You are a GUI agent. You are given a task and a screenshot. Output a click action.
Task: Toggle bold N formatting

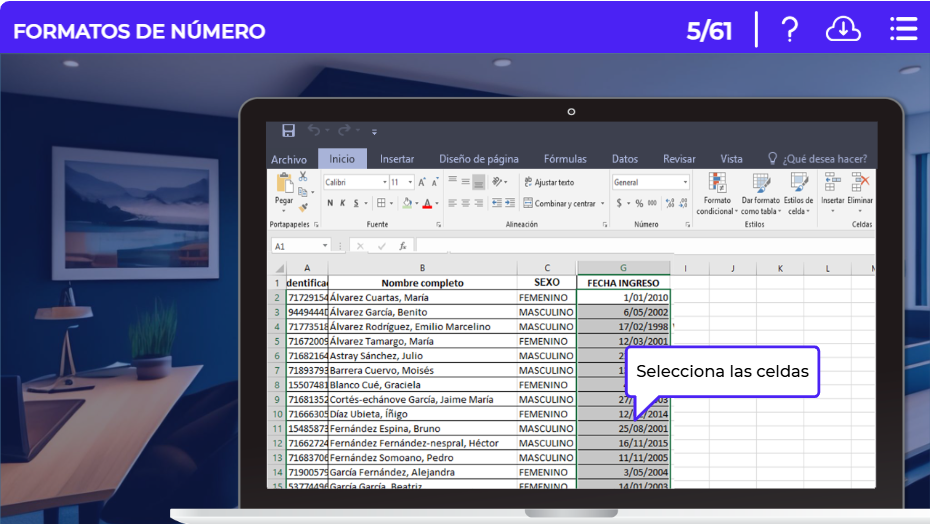[329, 203]
